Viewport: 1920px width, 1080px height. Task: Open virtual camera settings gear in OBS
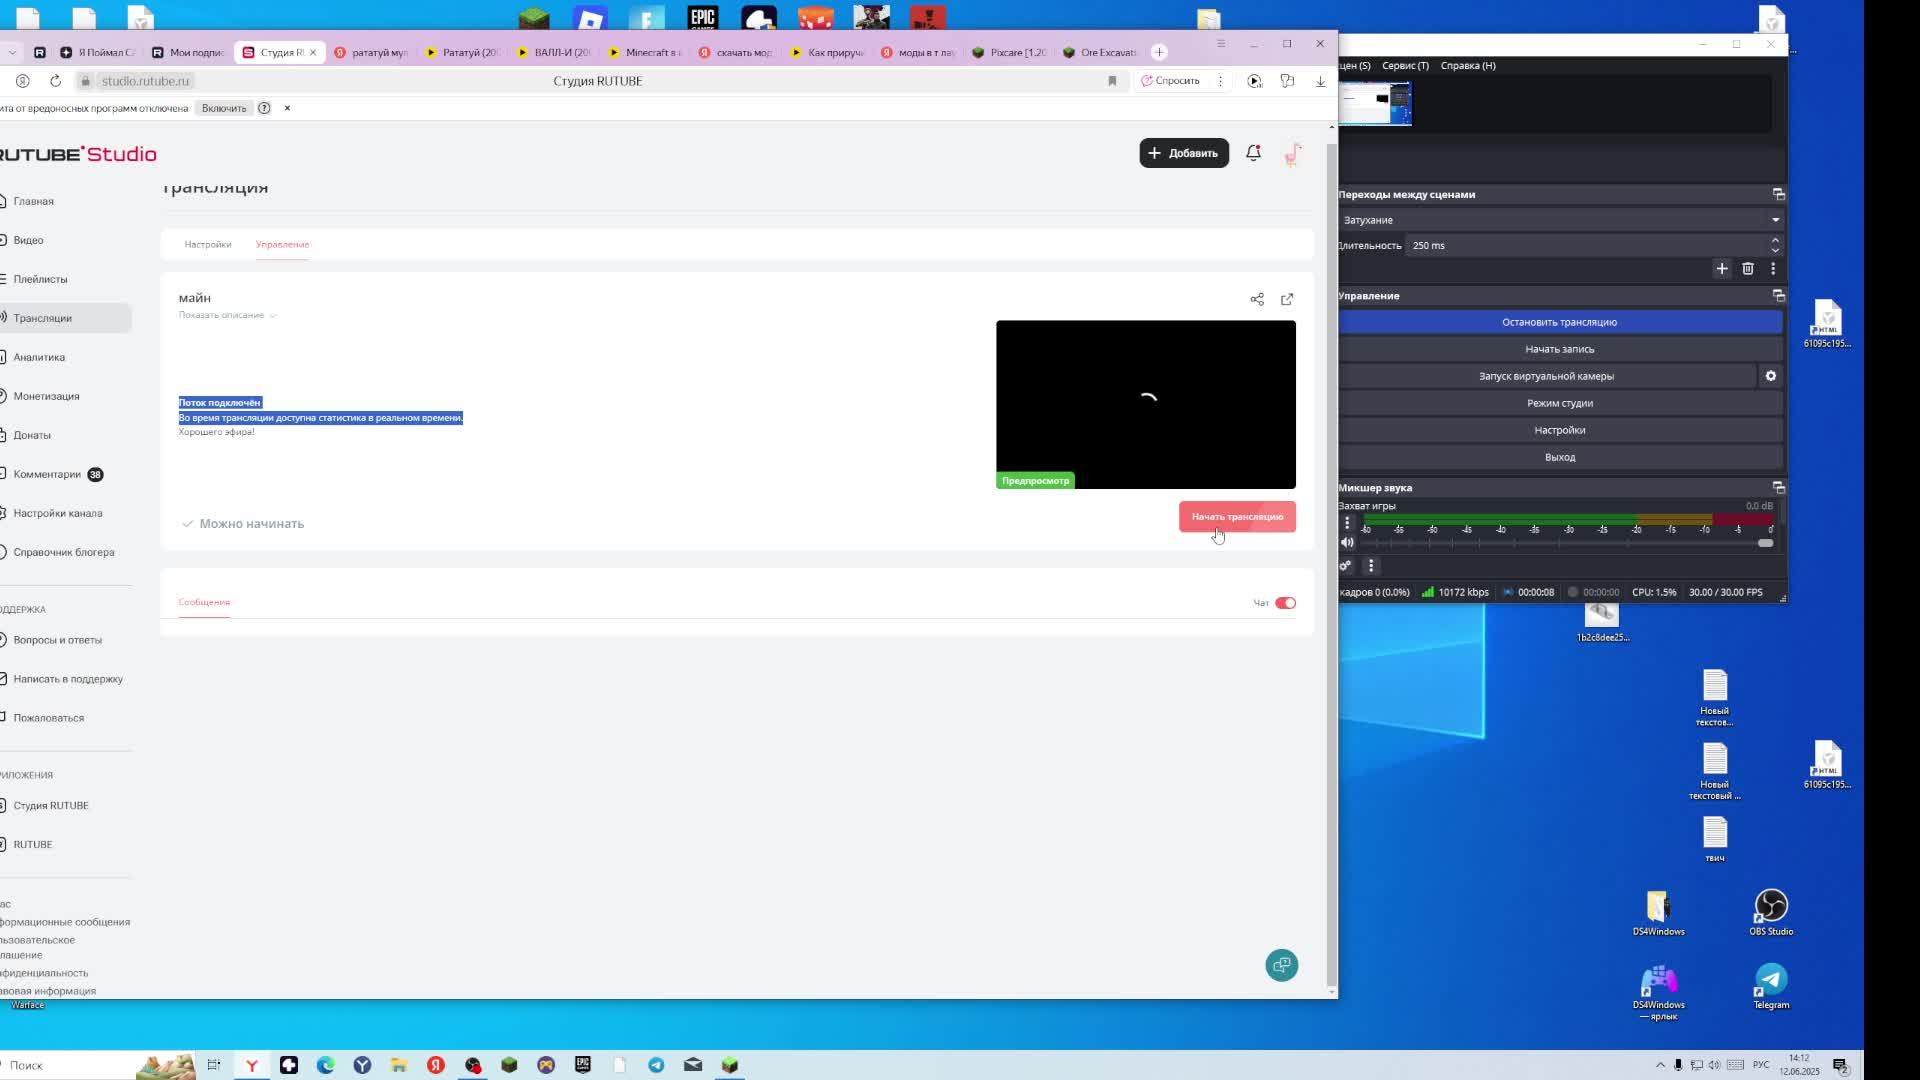[x=1770, y=376]
